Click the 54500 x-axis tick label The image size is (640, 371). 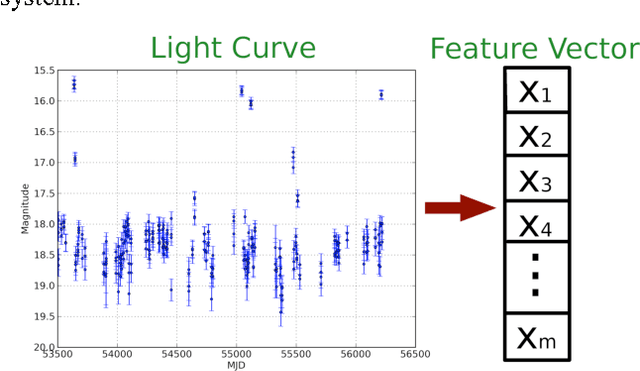177,354
